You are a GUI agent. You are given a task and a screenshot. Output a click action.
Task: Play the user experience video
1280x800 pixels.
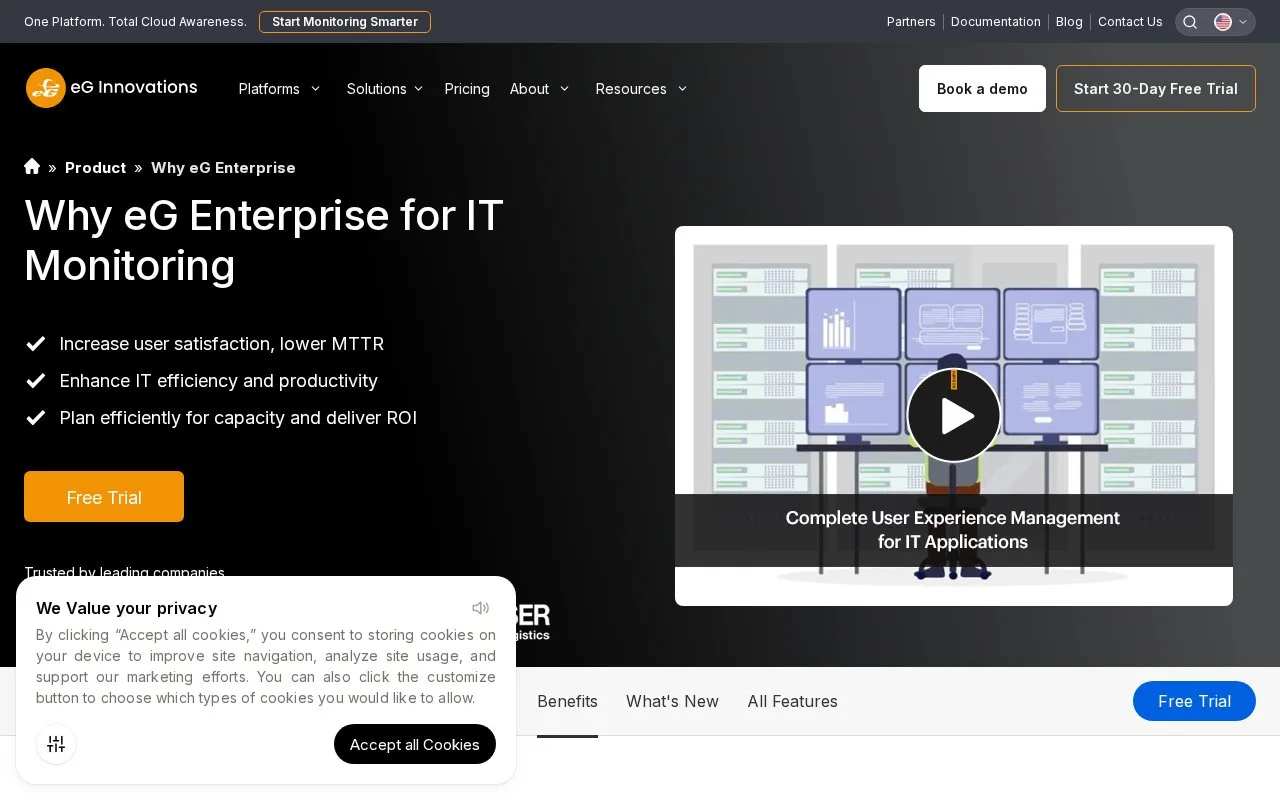(x=954, y=415)
